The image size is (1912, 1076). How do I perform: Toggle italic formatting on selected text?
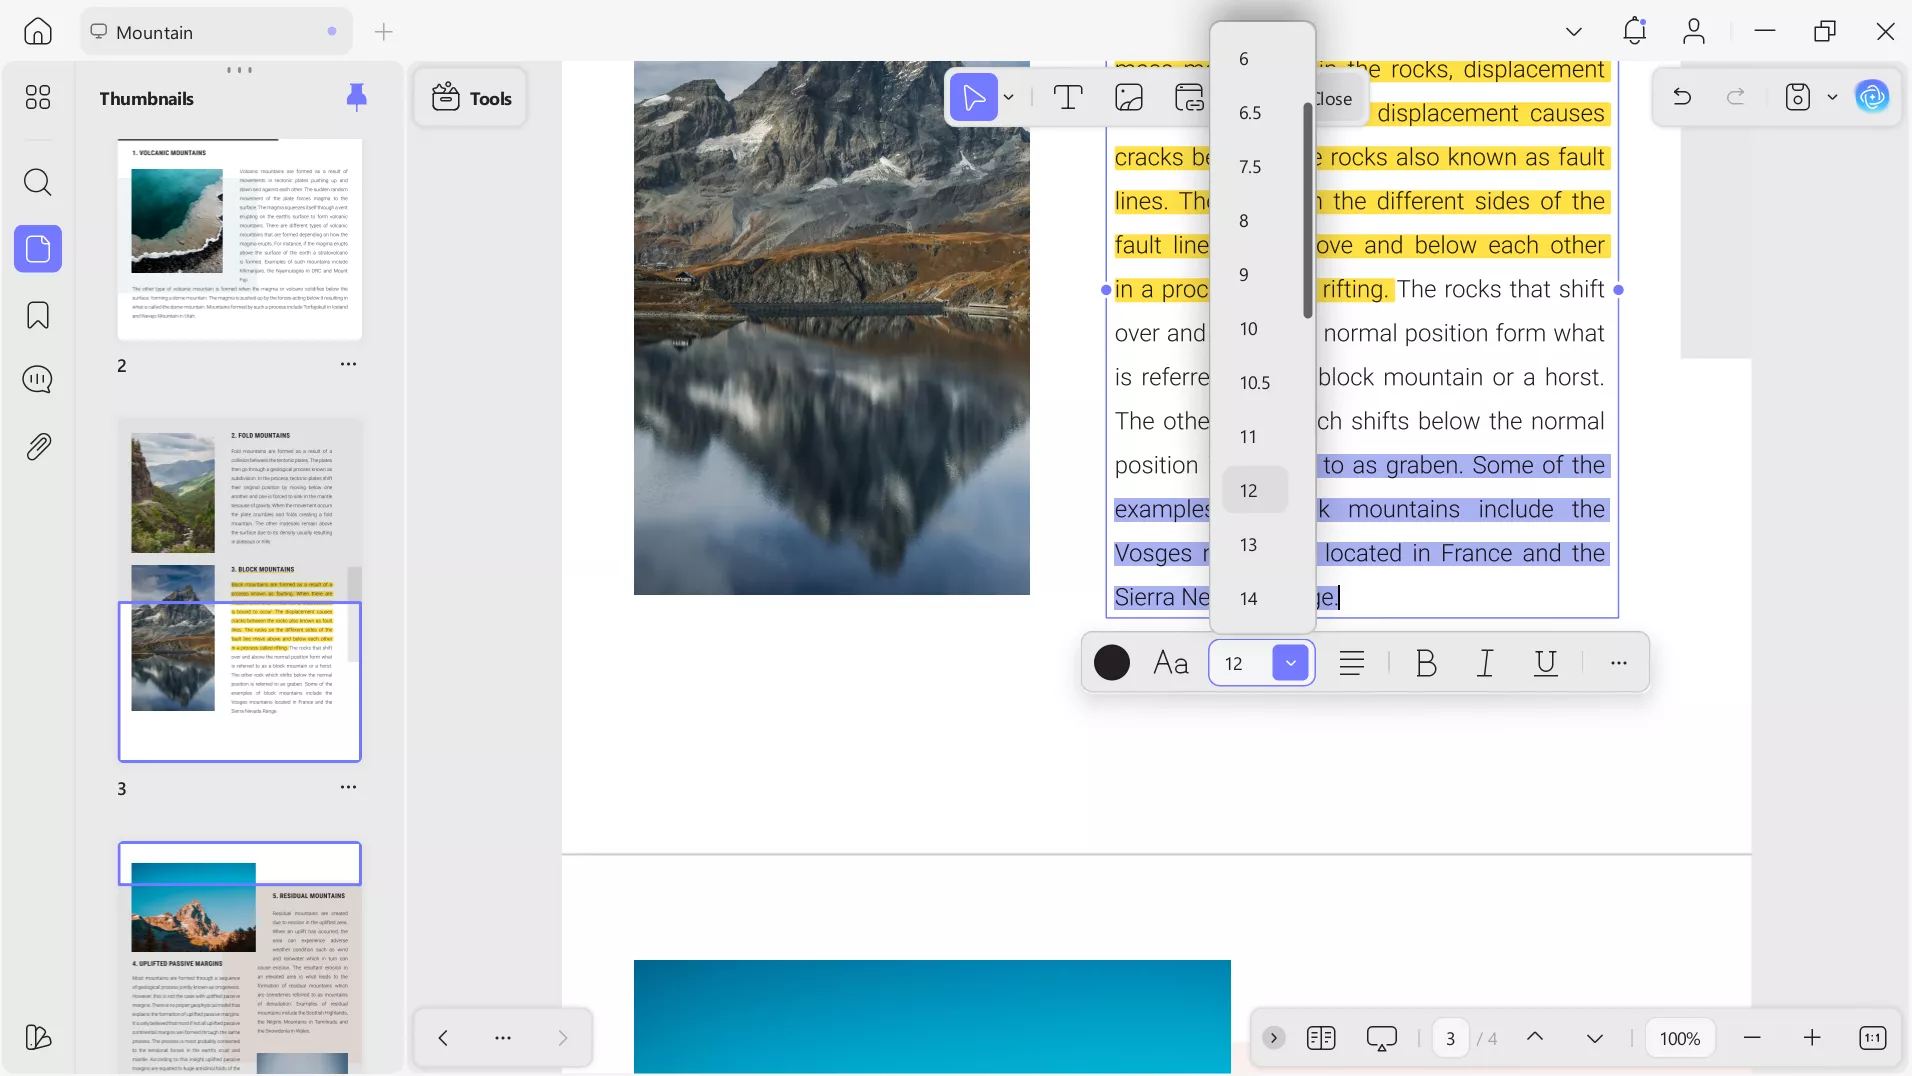1486,663
